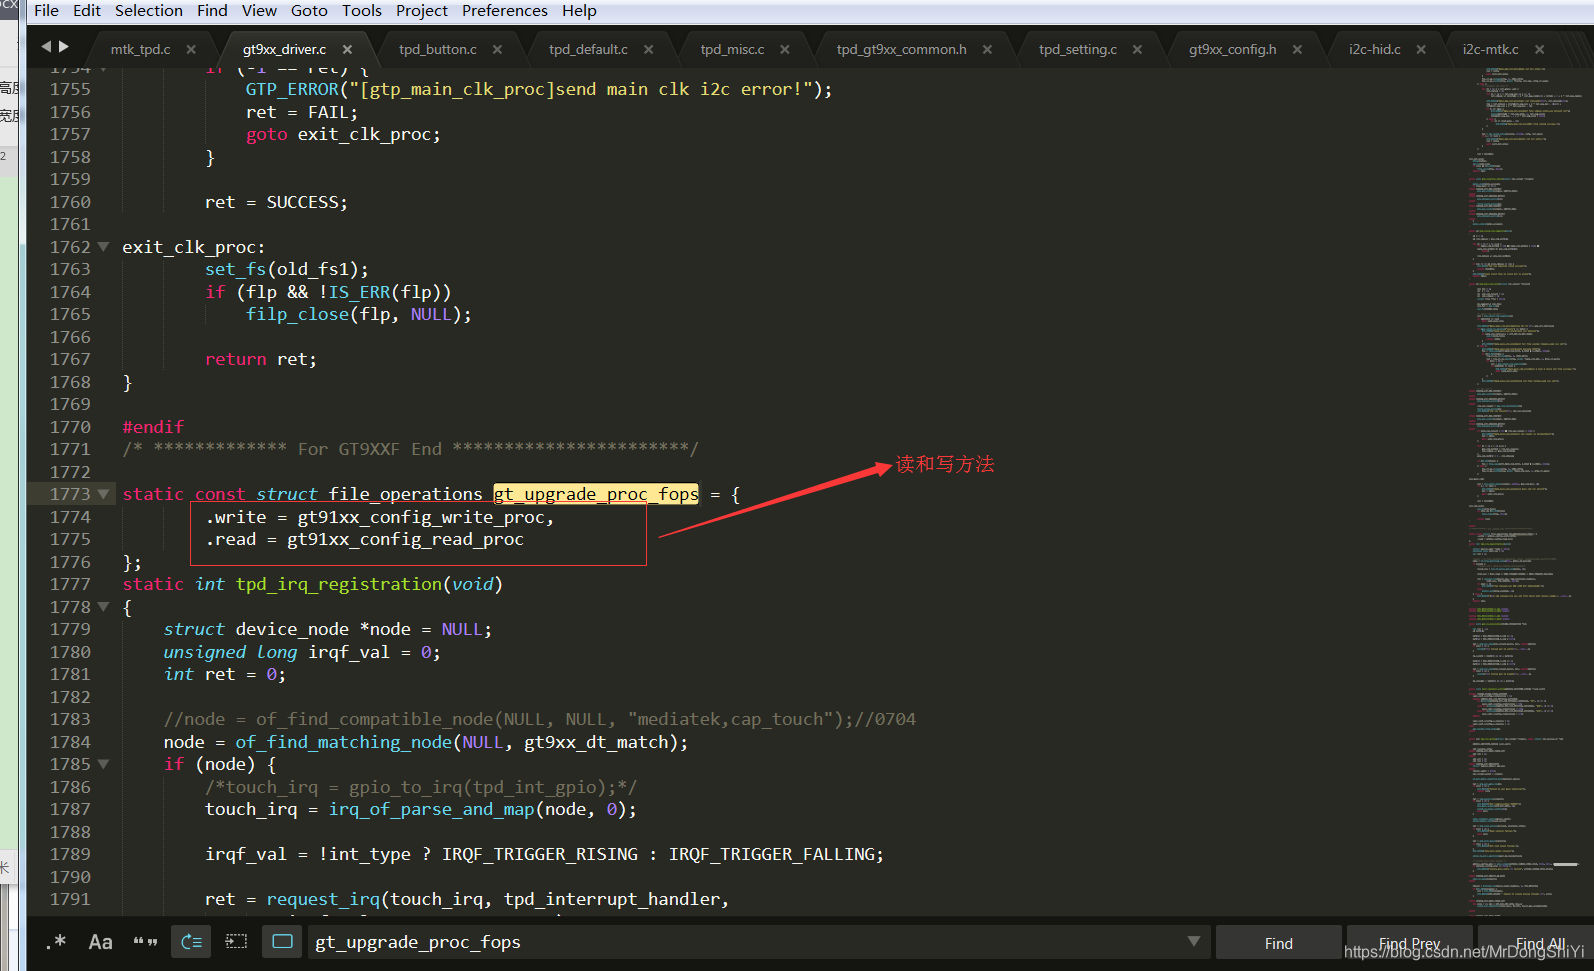Close the gt9xx_config.h tab
1594x971 pixels.
click(1297, 49)
